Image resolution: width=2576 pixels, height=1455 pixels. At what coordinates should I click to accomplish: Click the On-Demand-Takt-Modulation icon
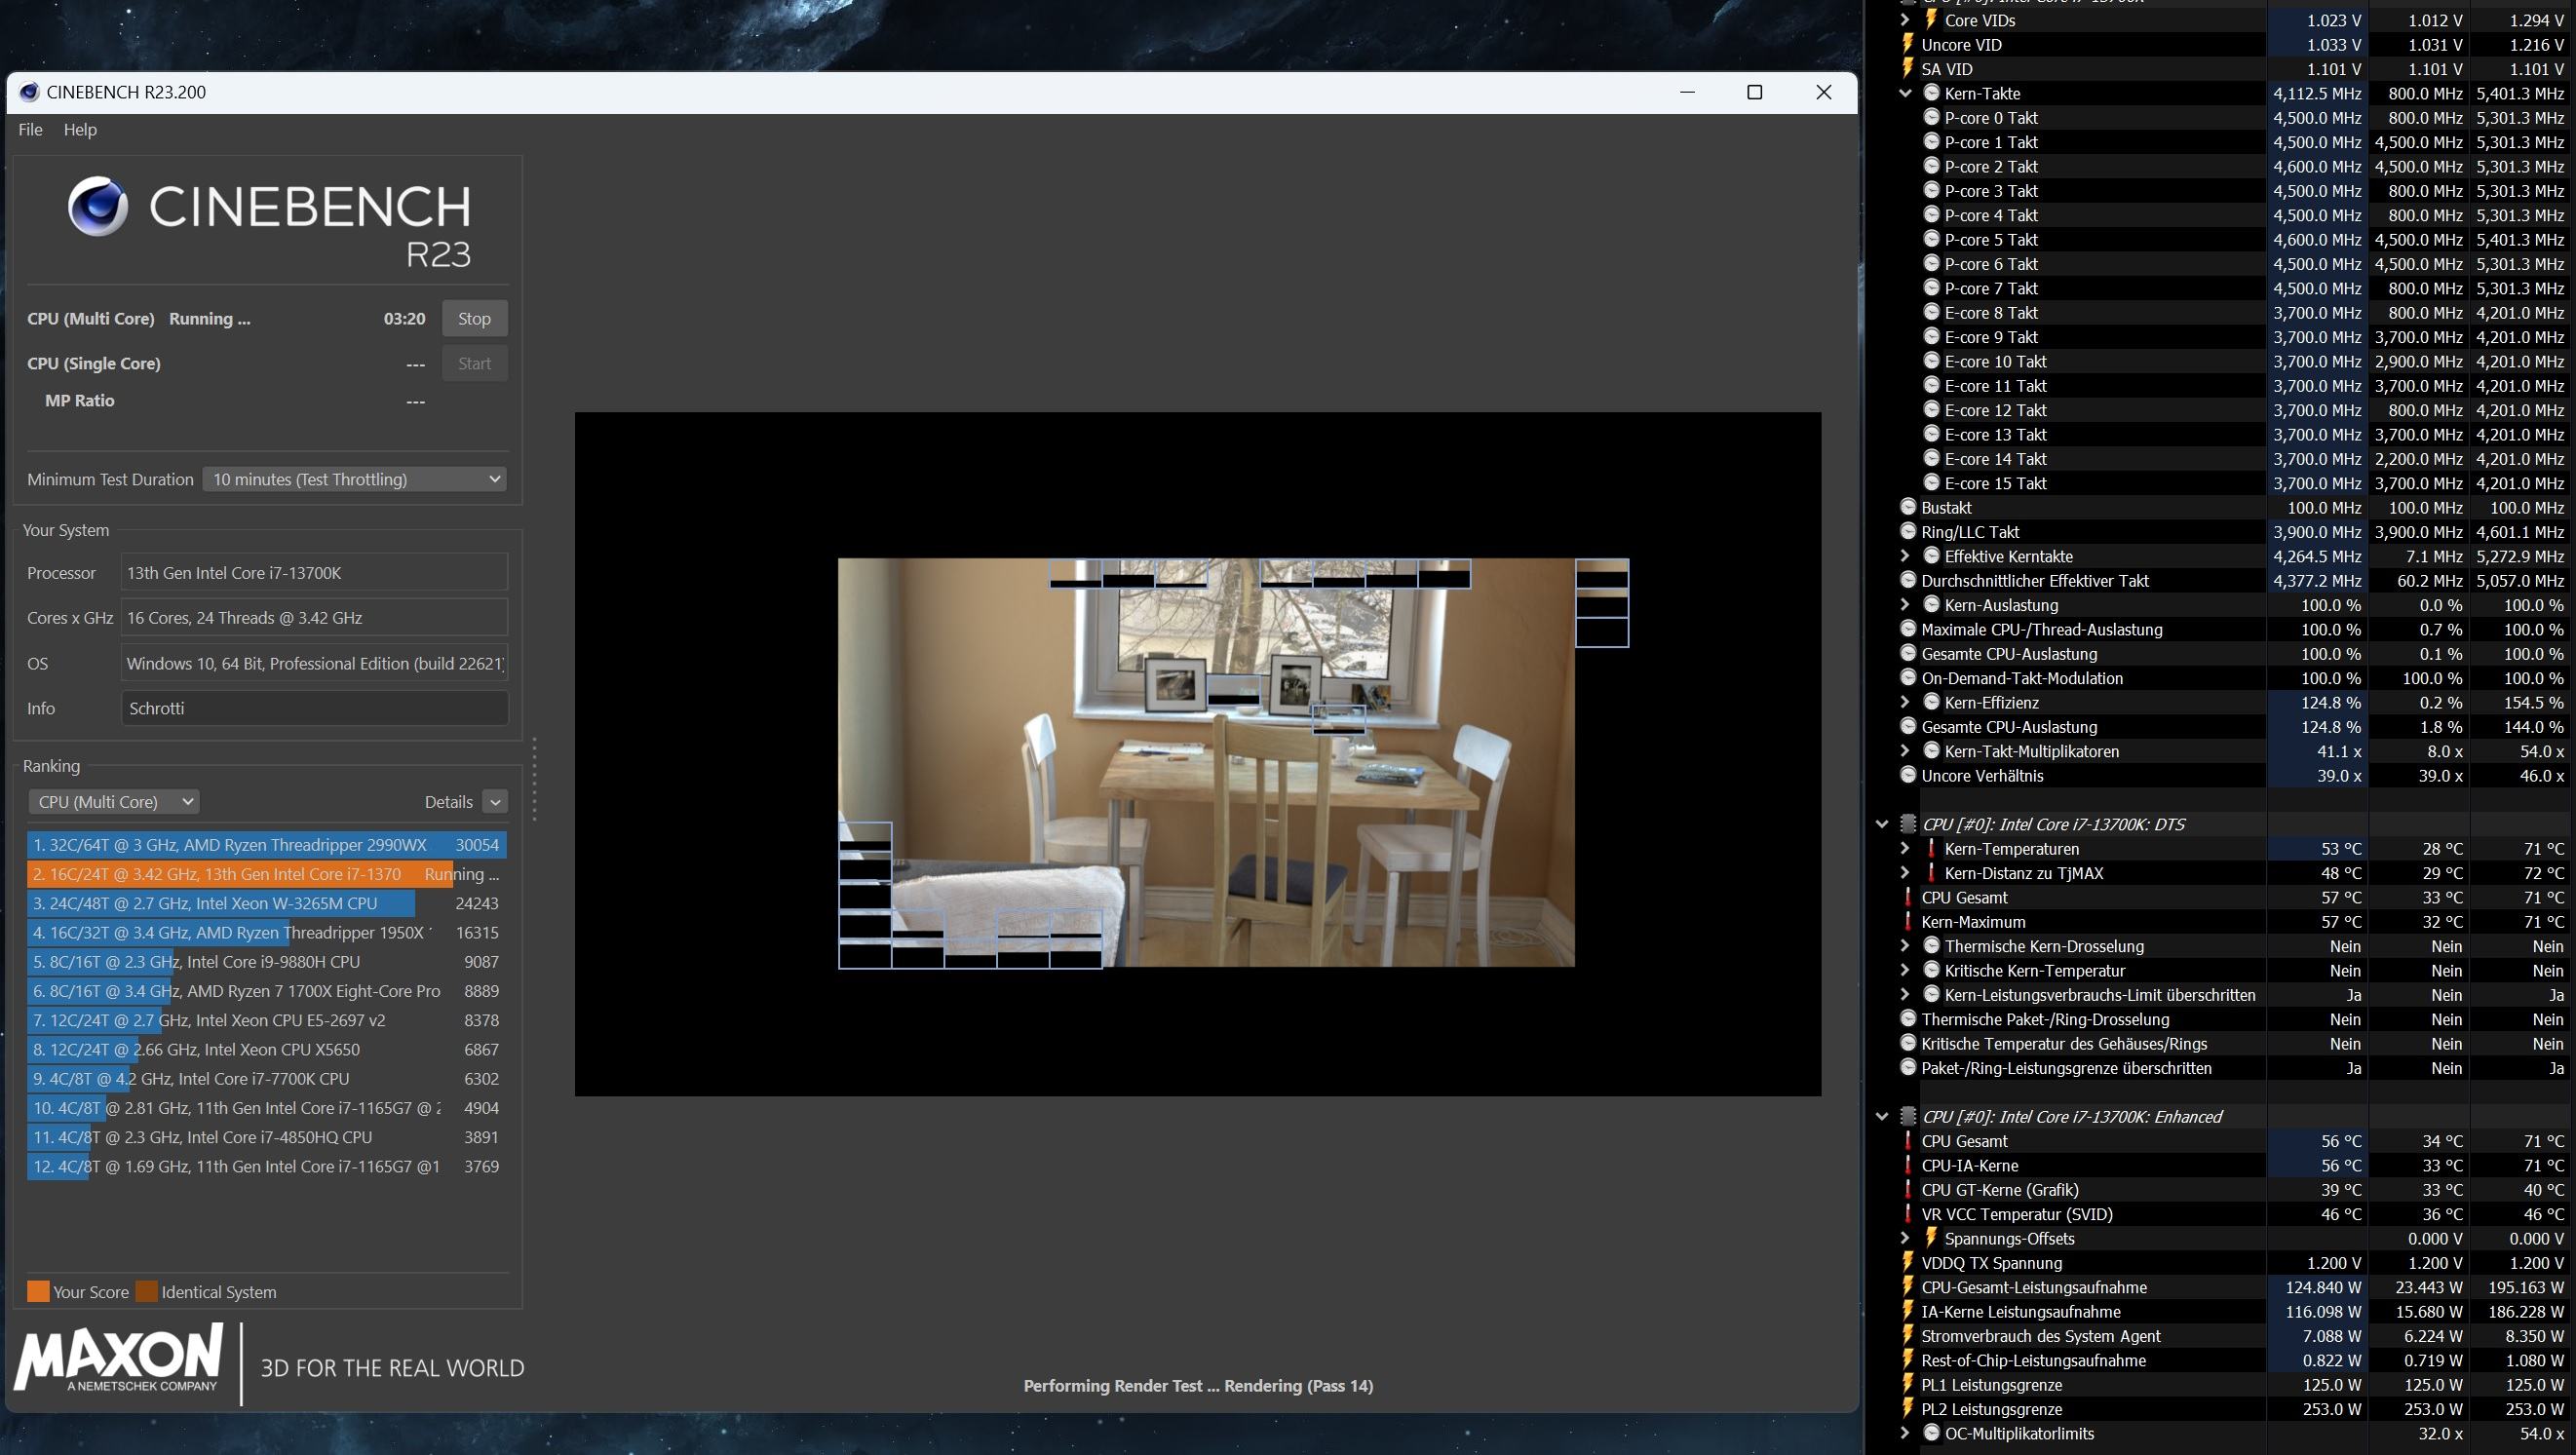point(1908,678)
